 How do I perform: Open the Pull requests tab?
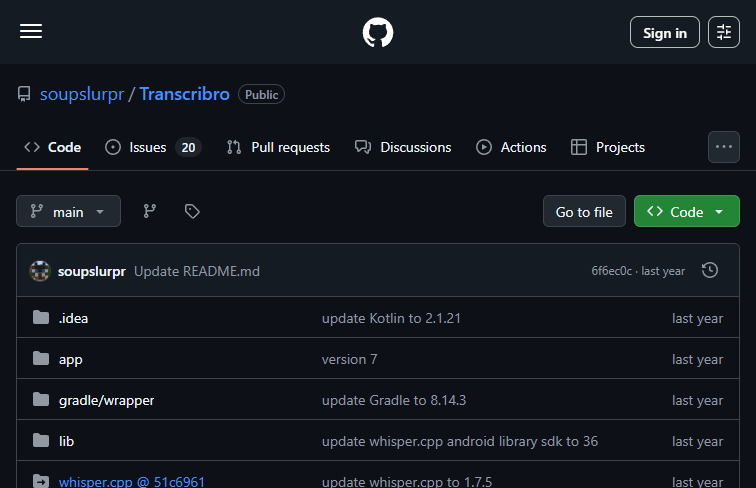[x=278, y=147]
